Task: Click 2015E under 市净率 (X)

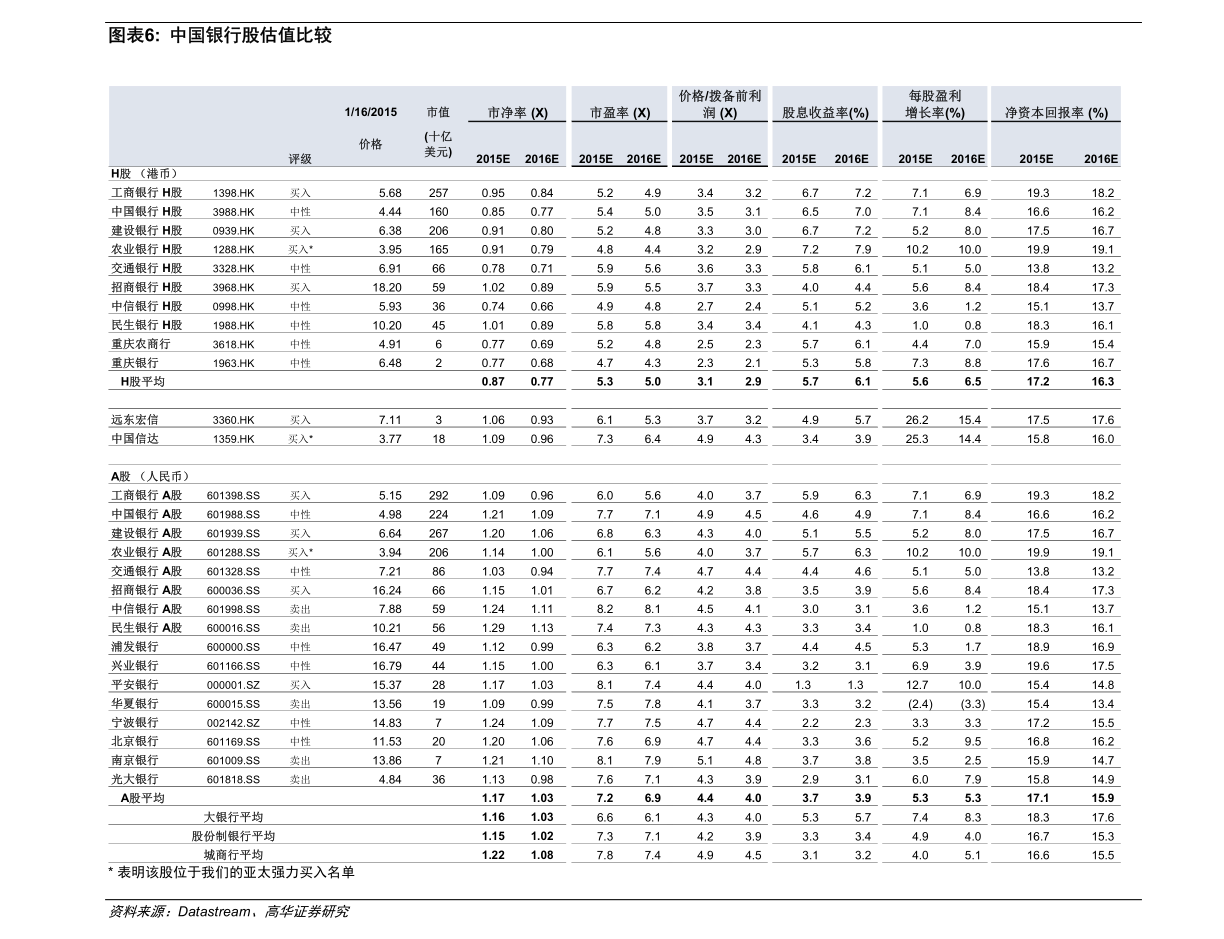Action: (493, 159)
